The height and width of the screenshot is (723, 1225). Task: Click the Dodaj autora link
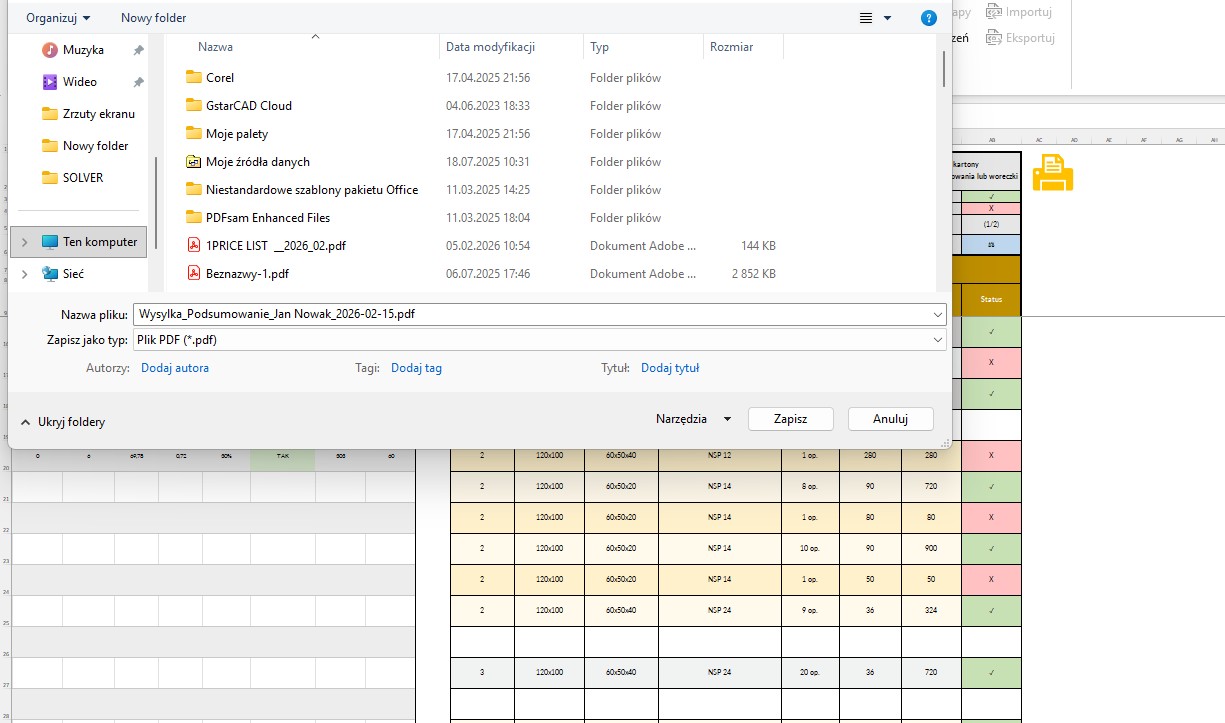175,368
